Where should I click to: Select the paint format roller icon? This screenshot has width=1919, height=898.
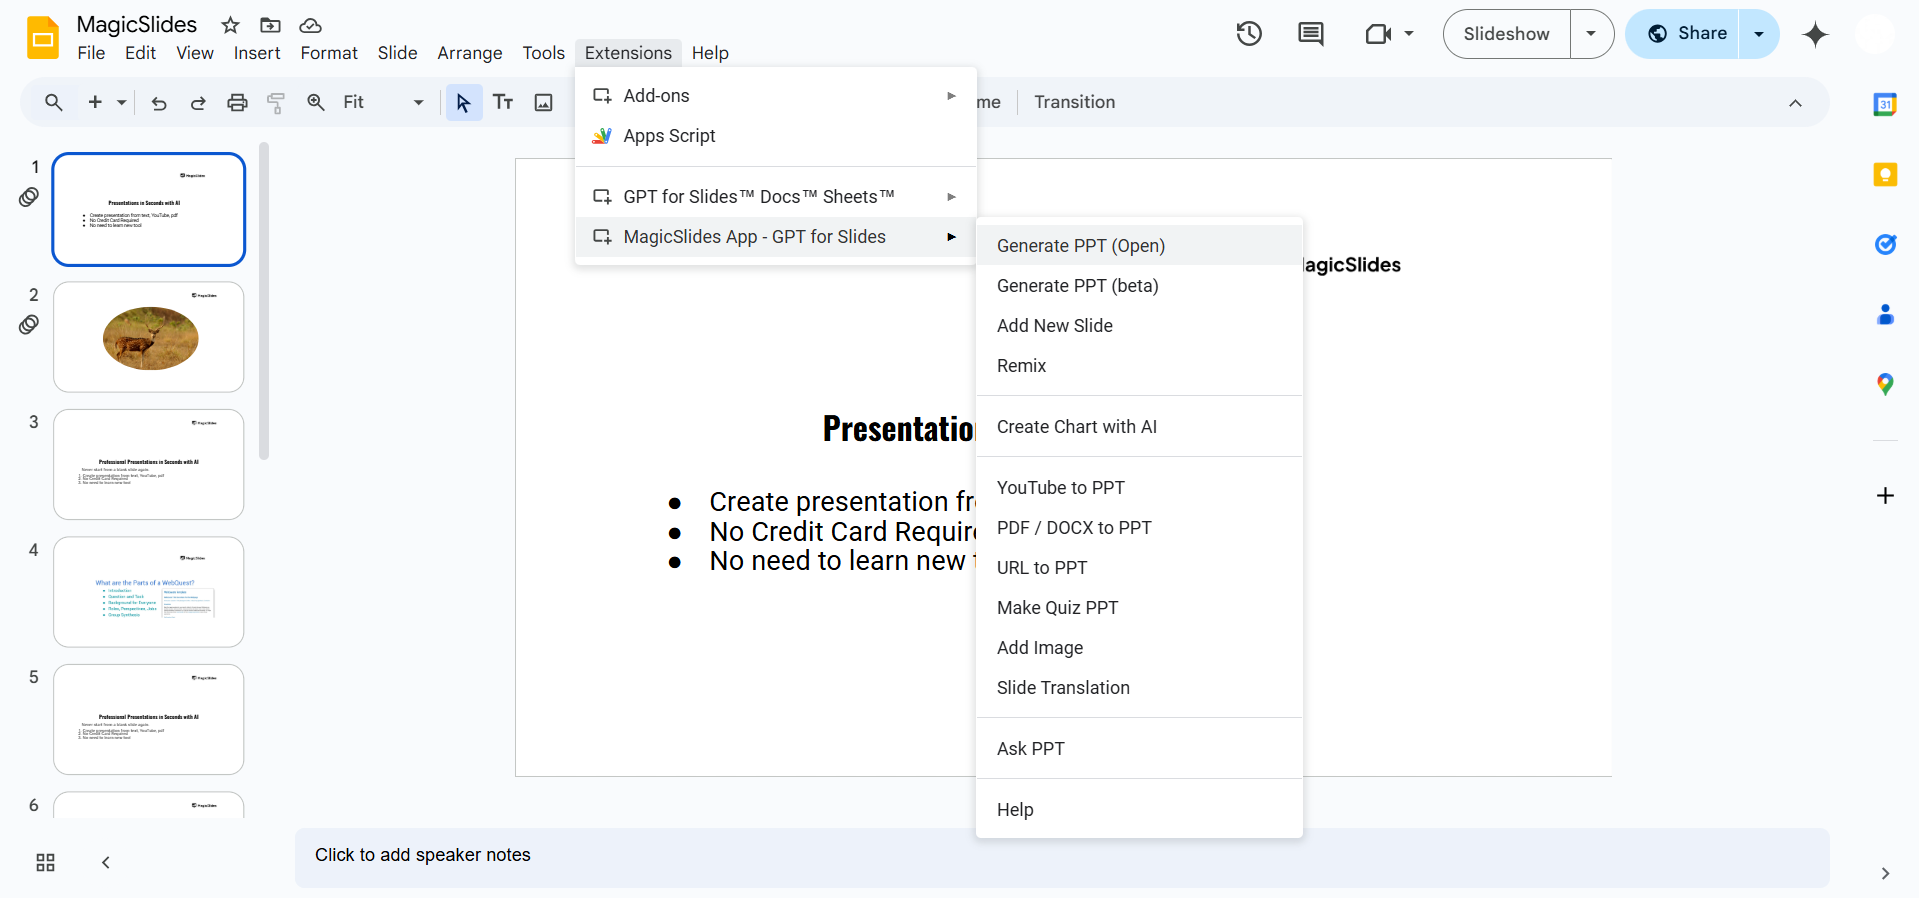pyautogui.click(x=276, y=102)
